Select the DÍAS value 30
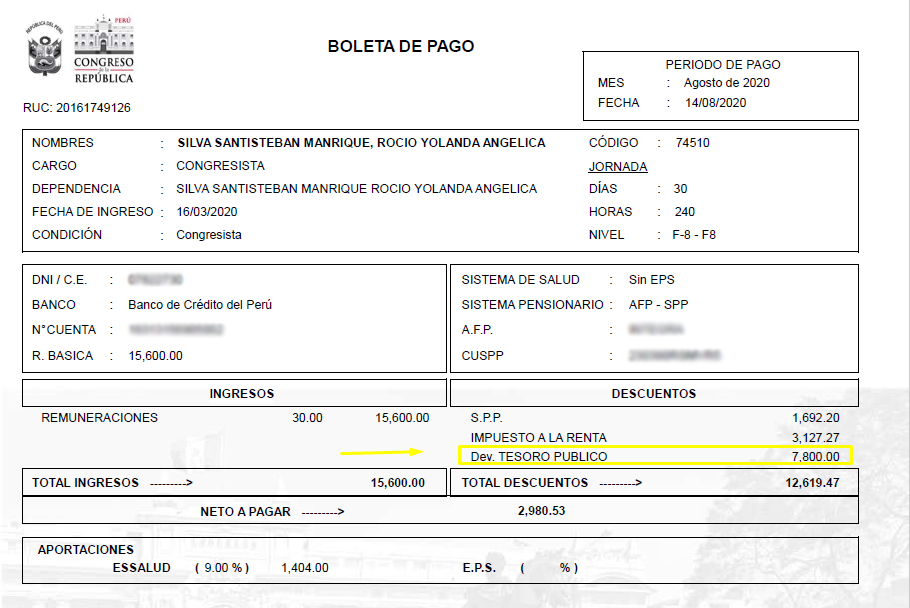The image size is (910, 608). click(x=680, y=189)
